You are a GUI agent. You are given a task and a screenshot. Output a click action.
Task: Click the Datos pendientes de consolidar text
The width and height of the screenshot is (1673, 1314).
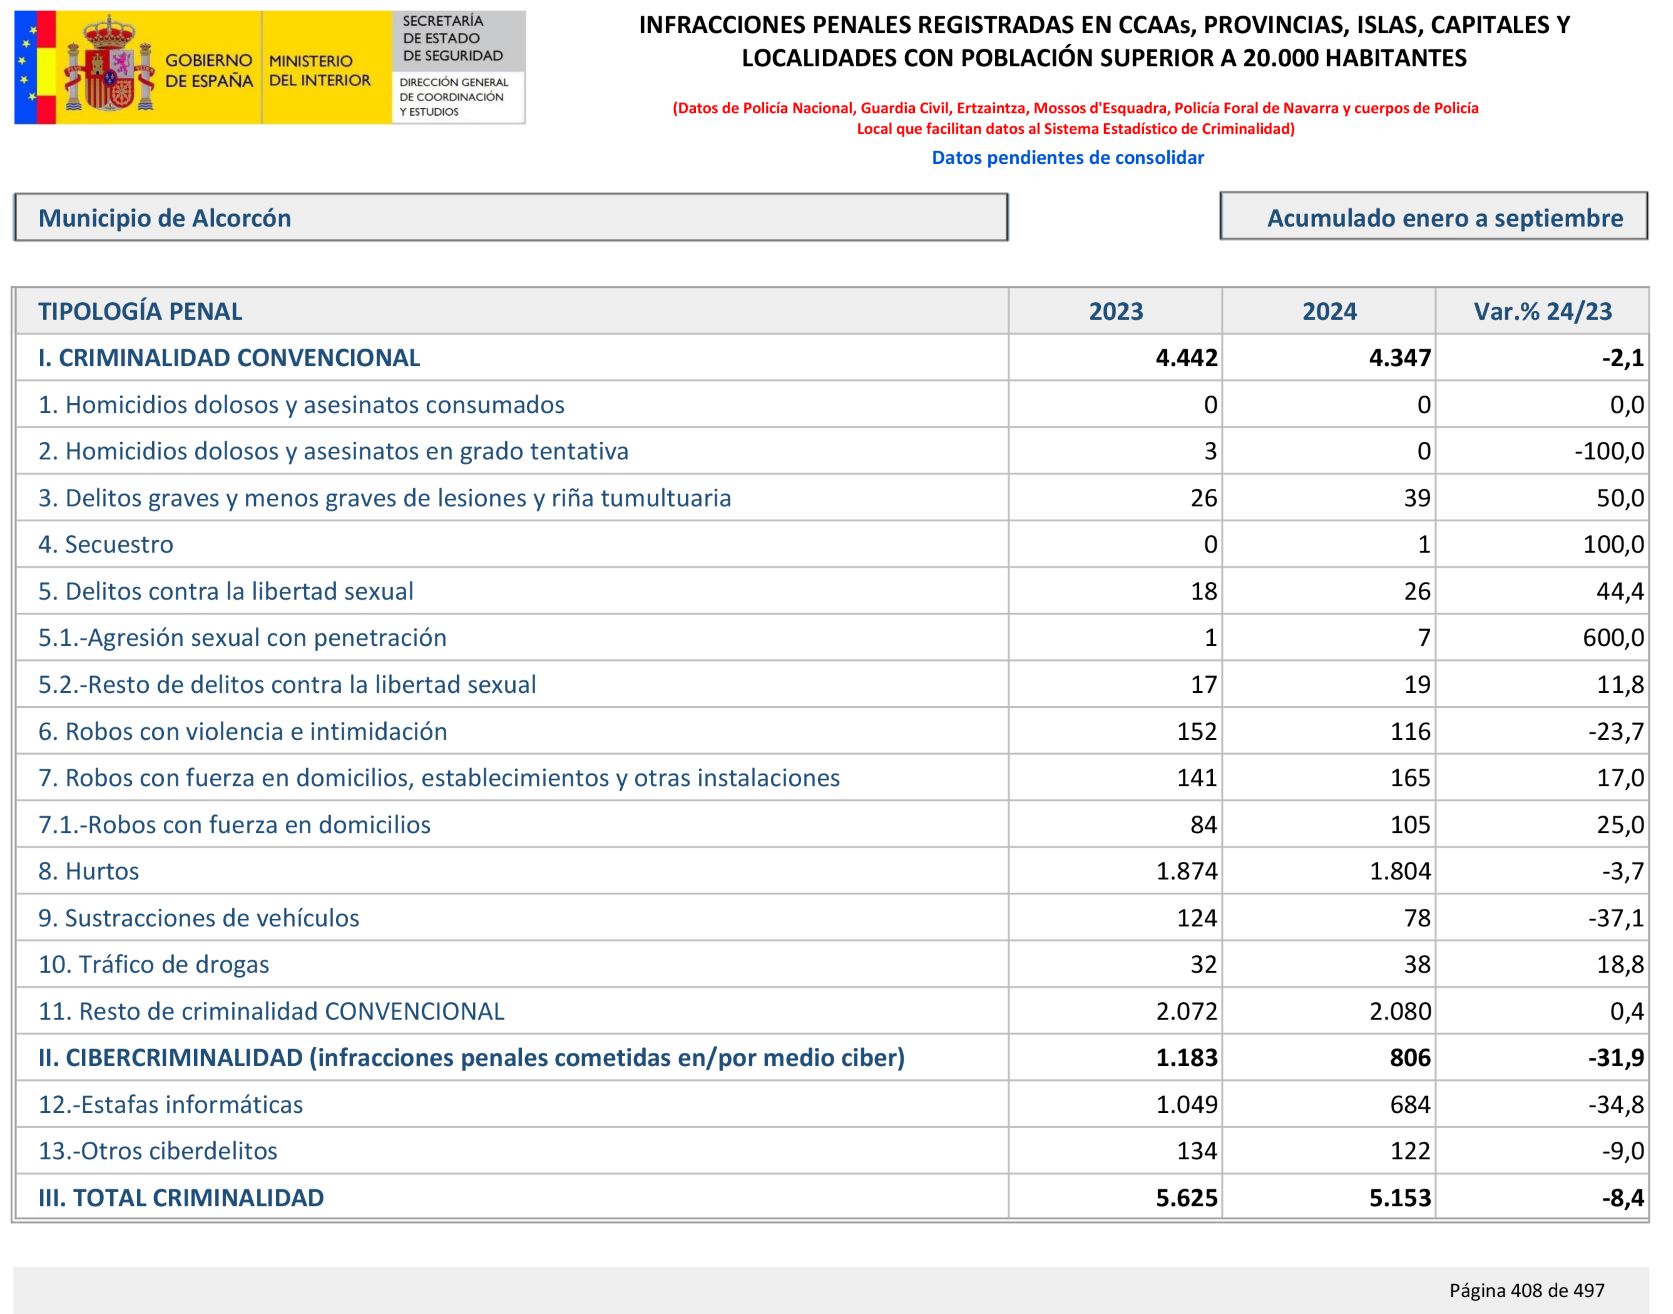pos(1067,157)
